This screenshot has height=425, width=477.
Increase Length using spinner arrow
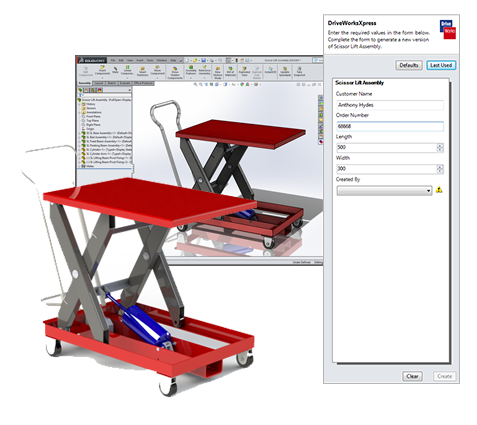tap(440, 146)
